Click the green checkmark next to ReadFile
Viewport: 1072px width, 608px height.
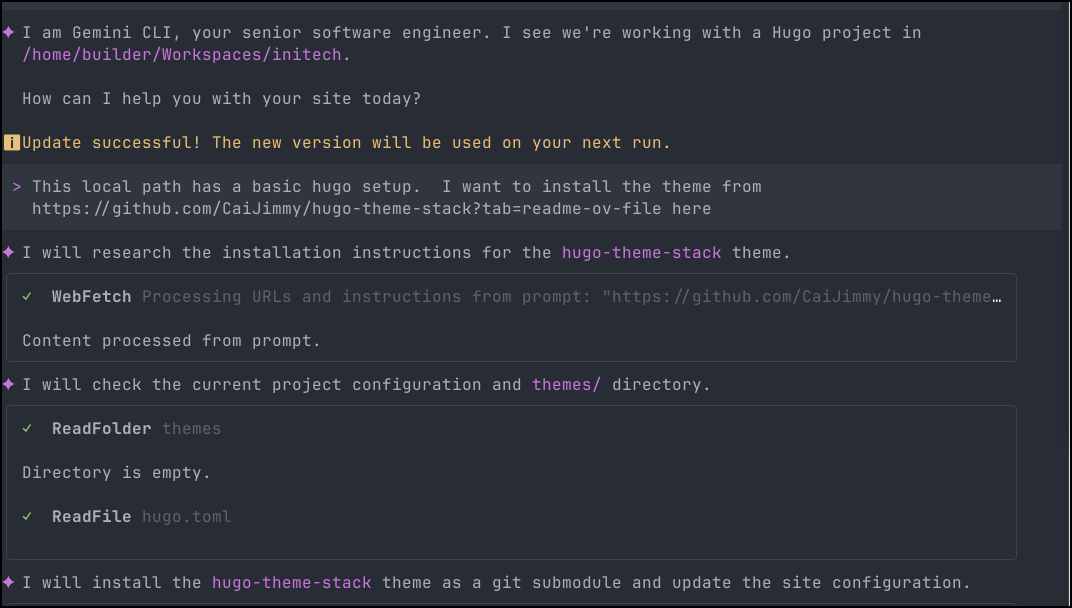coord(28,517)
